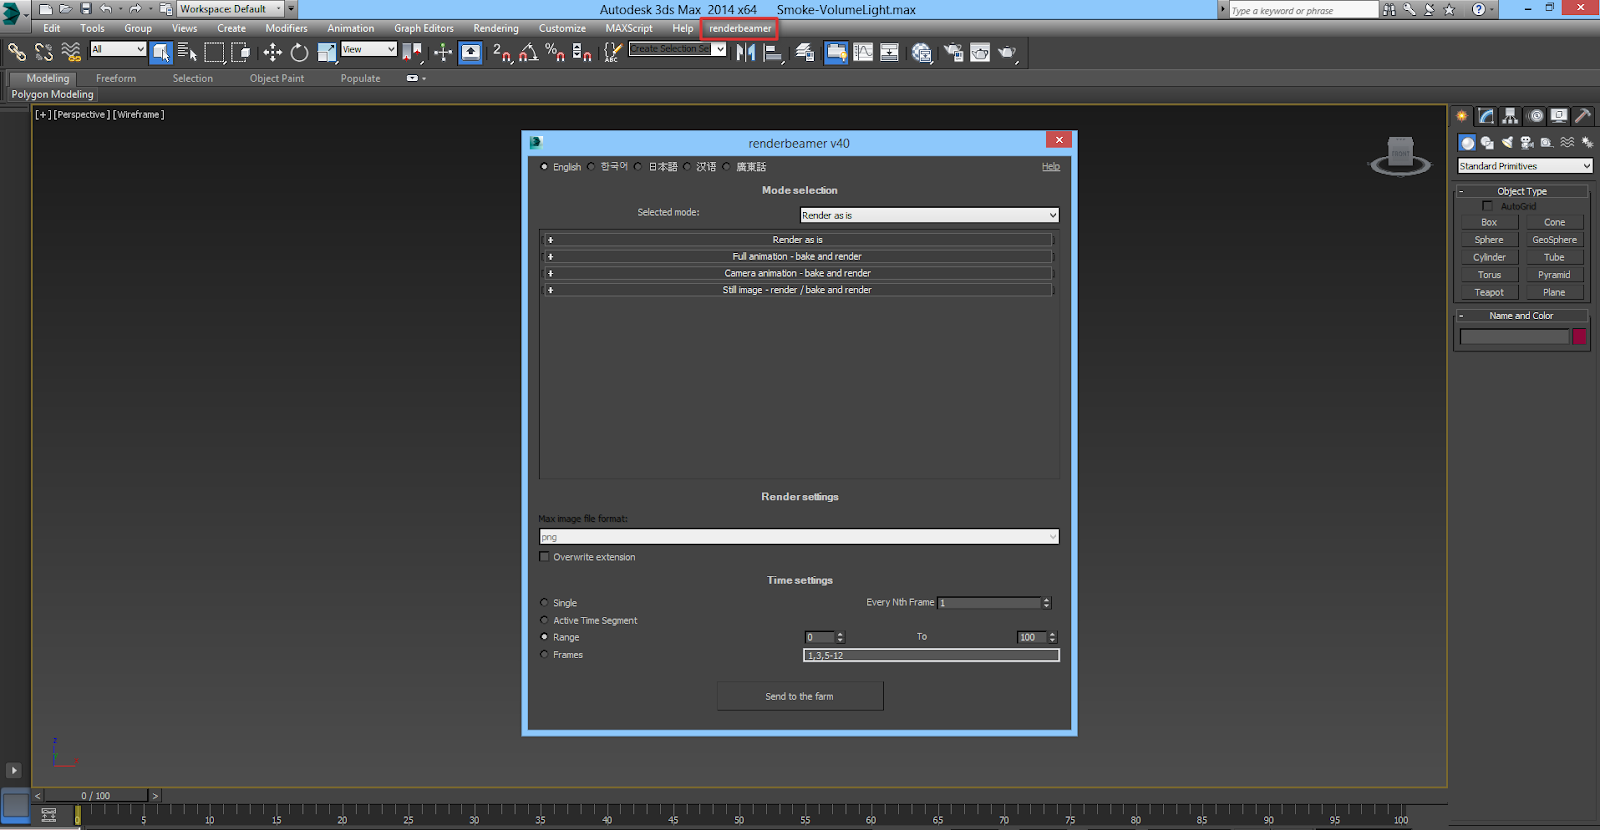The height and width of the screenshot is (830, 1600).
Task: Select English language radio button
Action: click(x=544, y=167)
